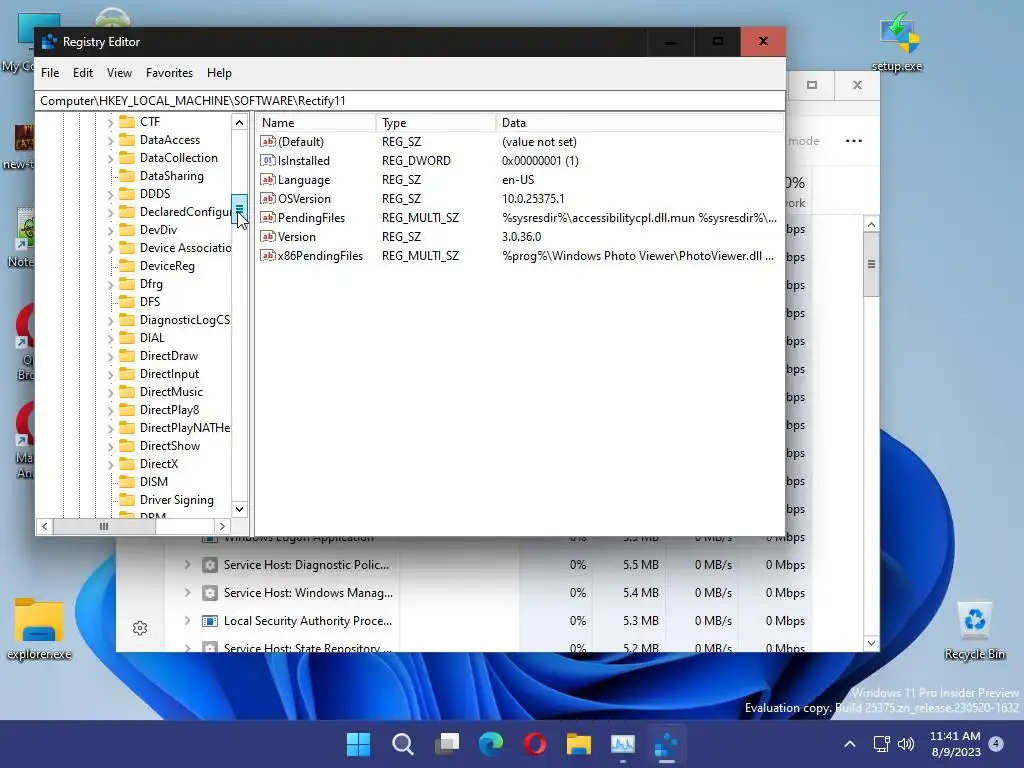
Task: Select the DiagnosticLogCSP key
Action: pos(185,320)
